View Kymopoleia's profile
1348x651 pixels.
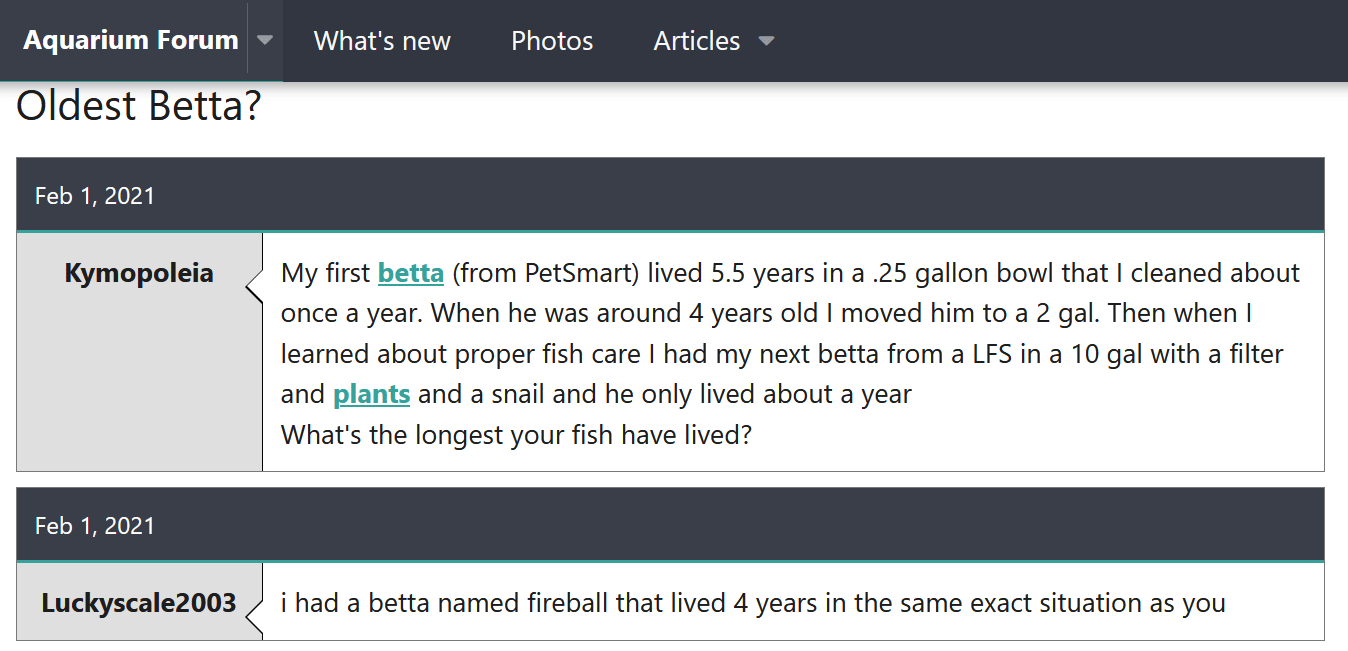click(x=138, y=272)
